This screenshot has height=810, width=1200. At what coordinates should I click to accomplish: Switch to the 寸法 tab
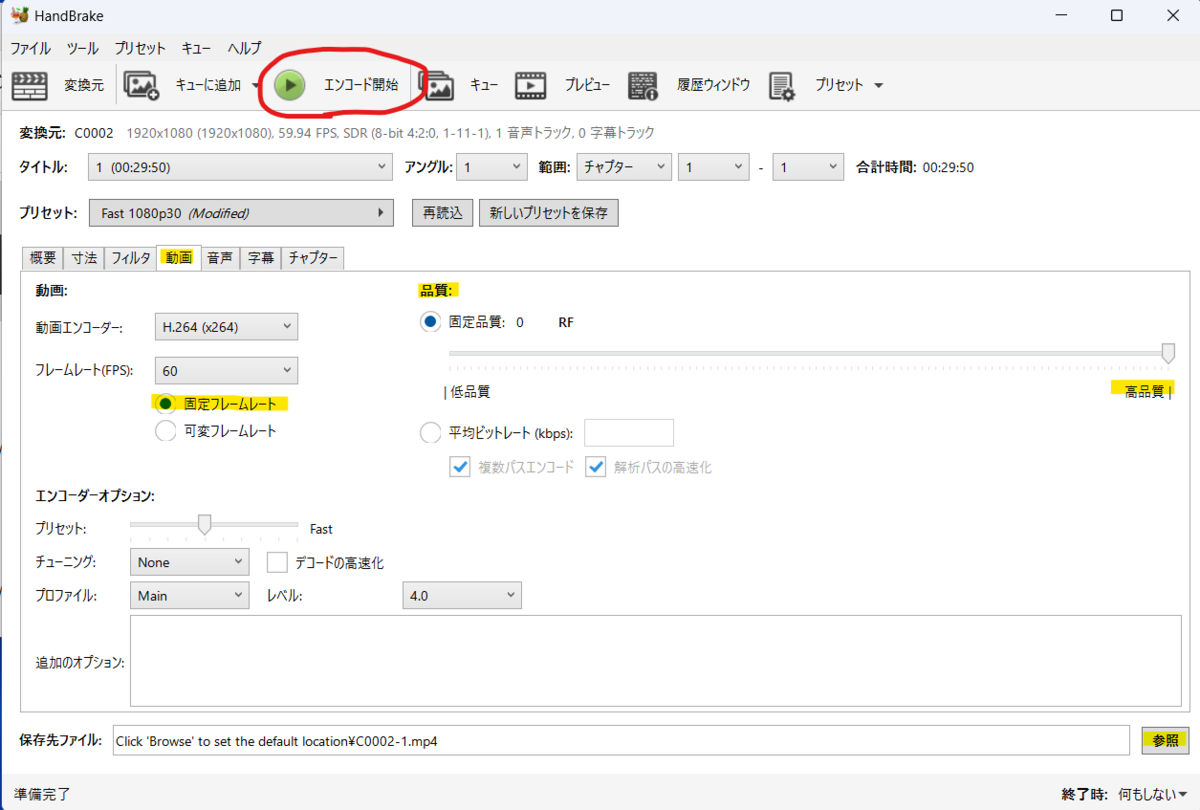[x=84, y=258]
